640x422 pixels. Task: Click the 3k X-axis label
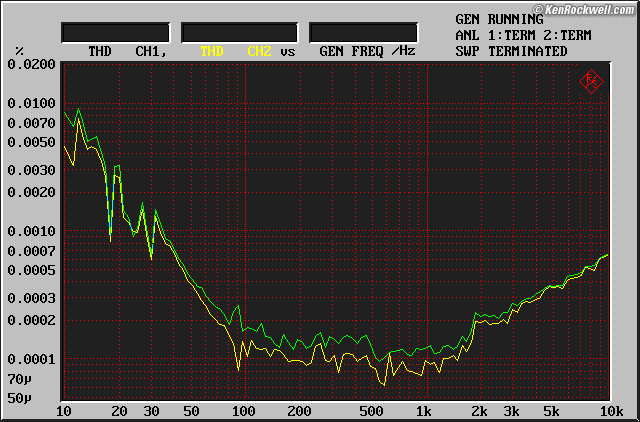coord(511,411)
